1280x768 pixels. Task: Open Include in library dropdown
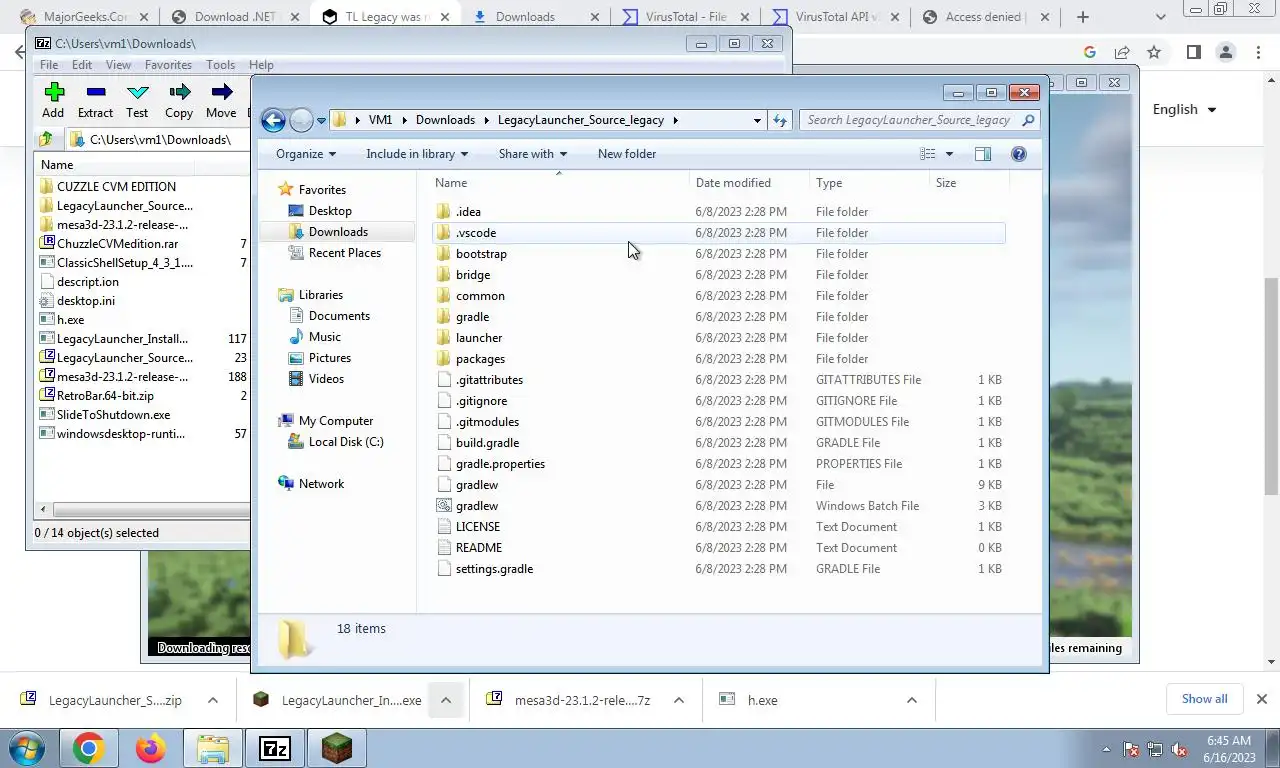pos(417,154)
